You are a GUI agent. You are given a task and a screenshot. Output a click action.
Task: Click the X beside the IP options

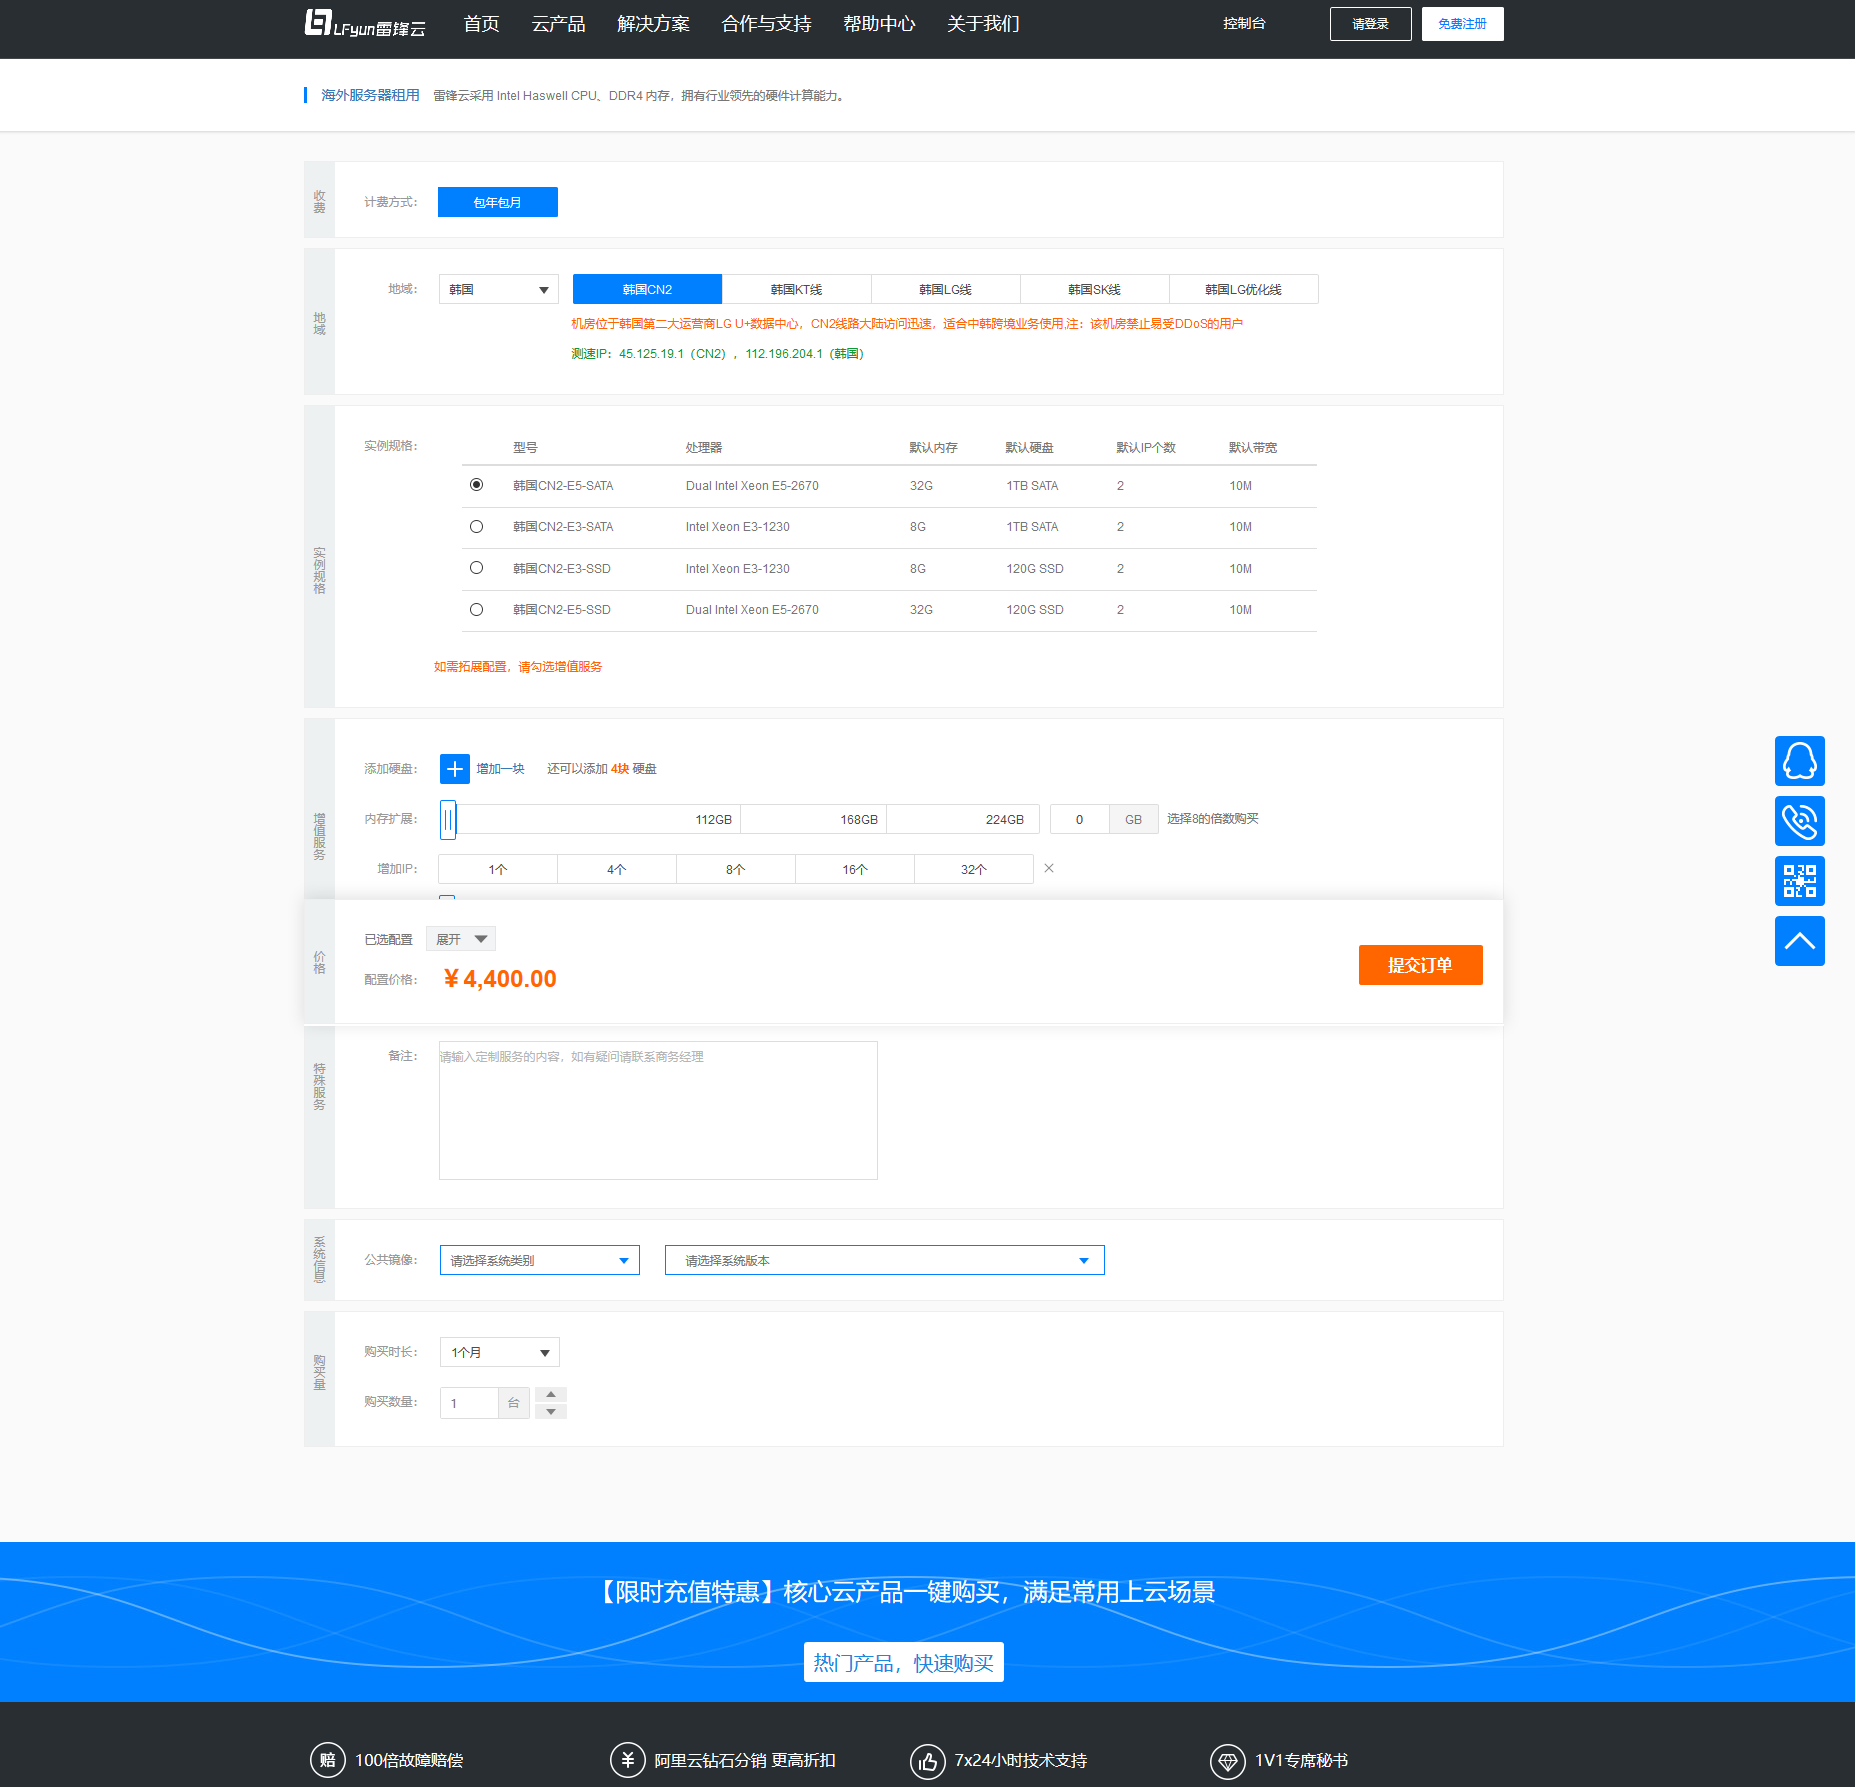click(1049, 868)
